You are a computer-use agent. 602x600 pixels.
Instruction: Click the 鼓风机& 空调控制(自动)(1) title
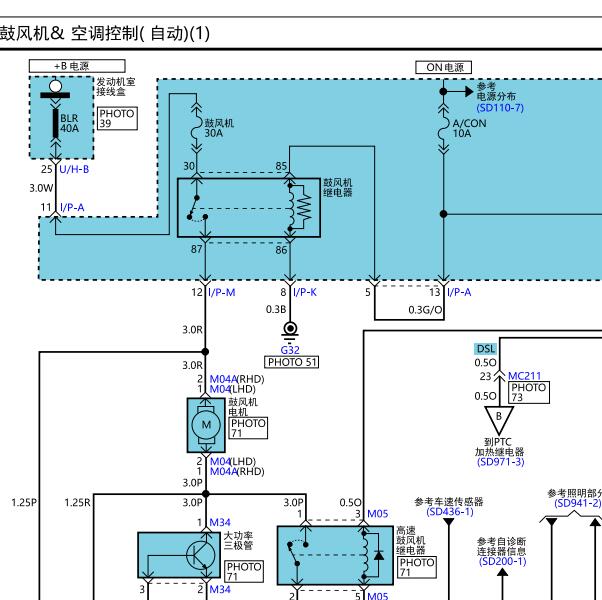104,33
